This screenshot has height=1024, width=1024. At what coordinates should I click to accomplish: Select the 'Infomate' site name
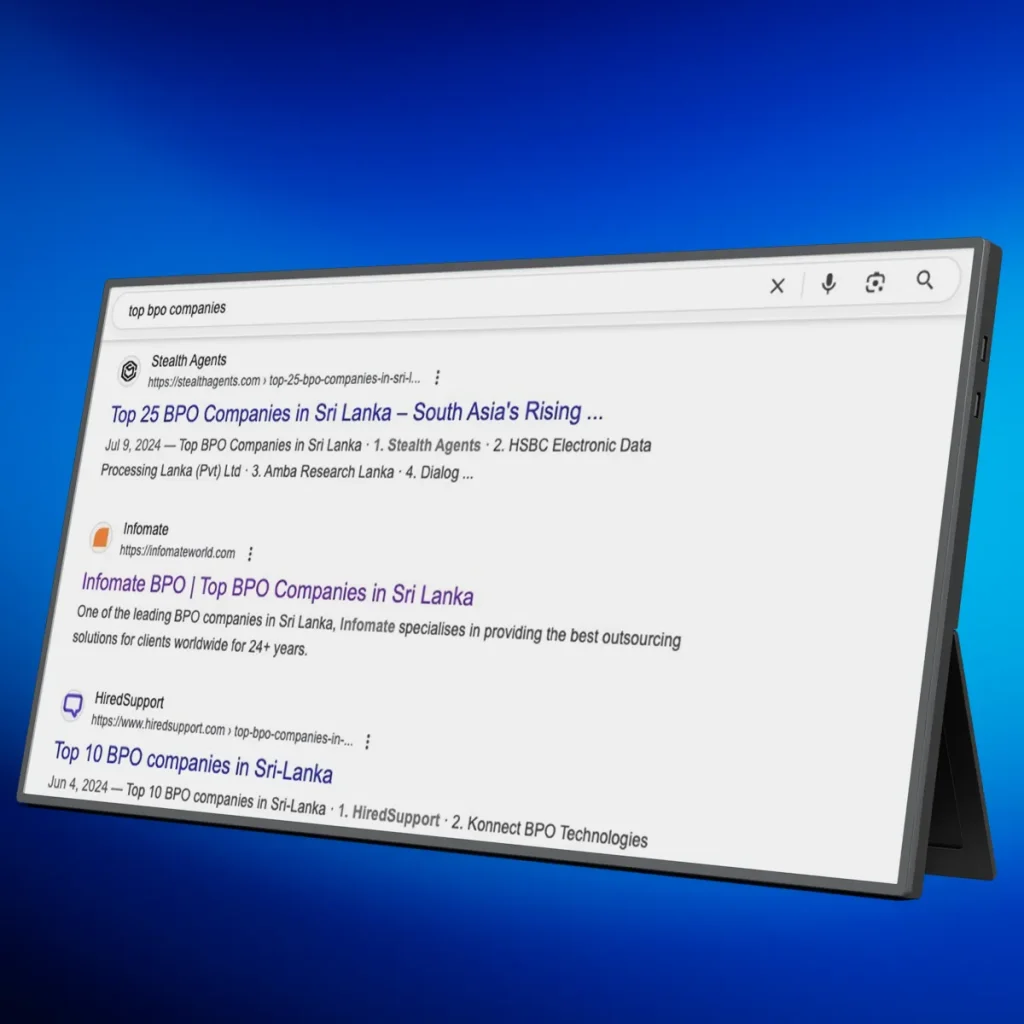coord(146,529)
